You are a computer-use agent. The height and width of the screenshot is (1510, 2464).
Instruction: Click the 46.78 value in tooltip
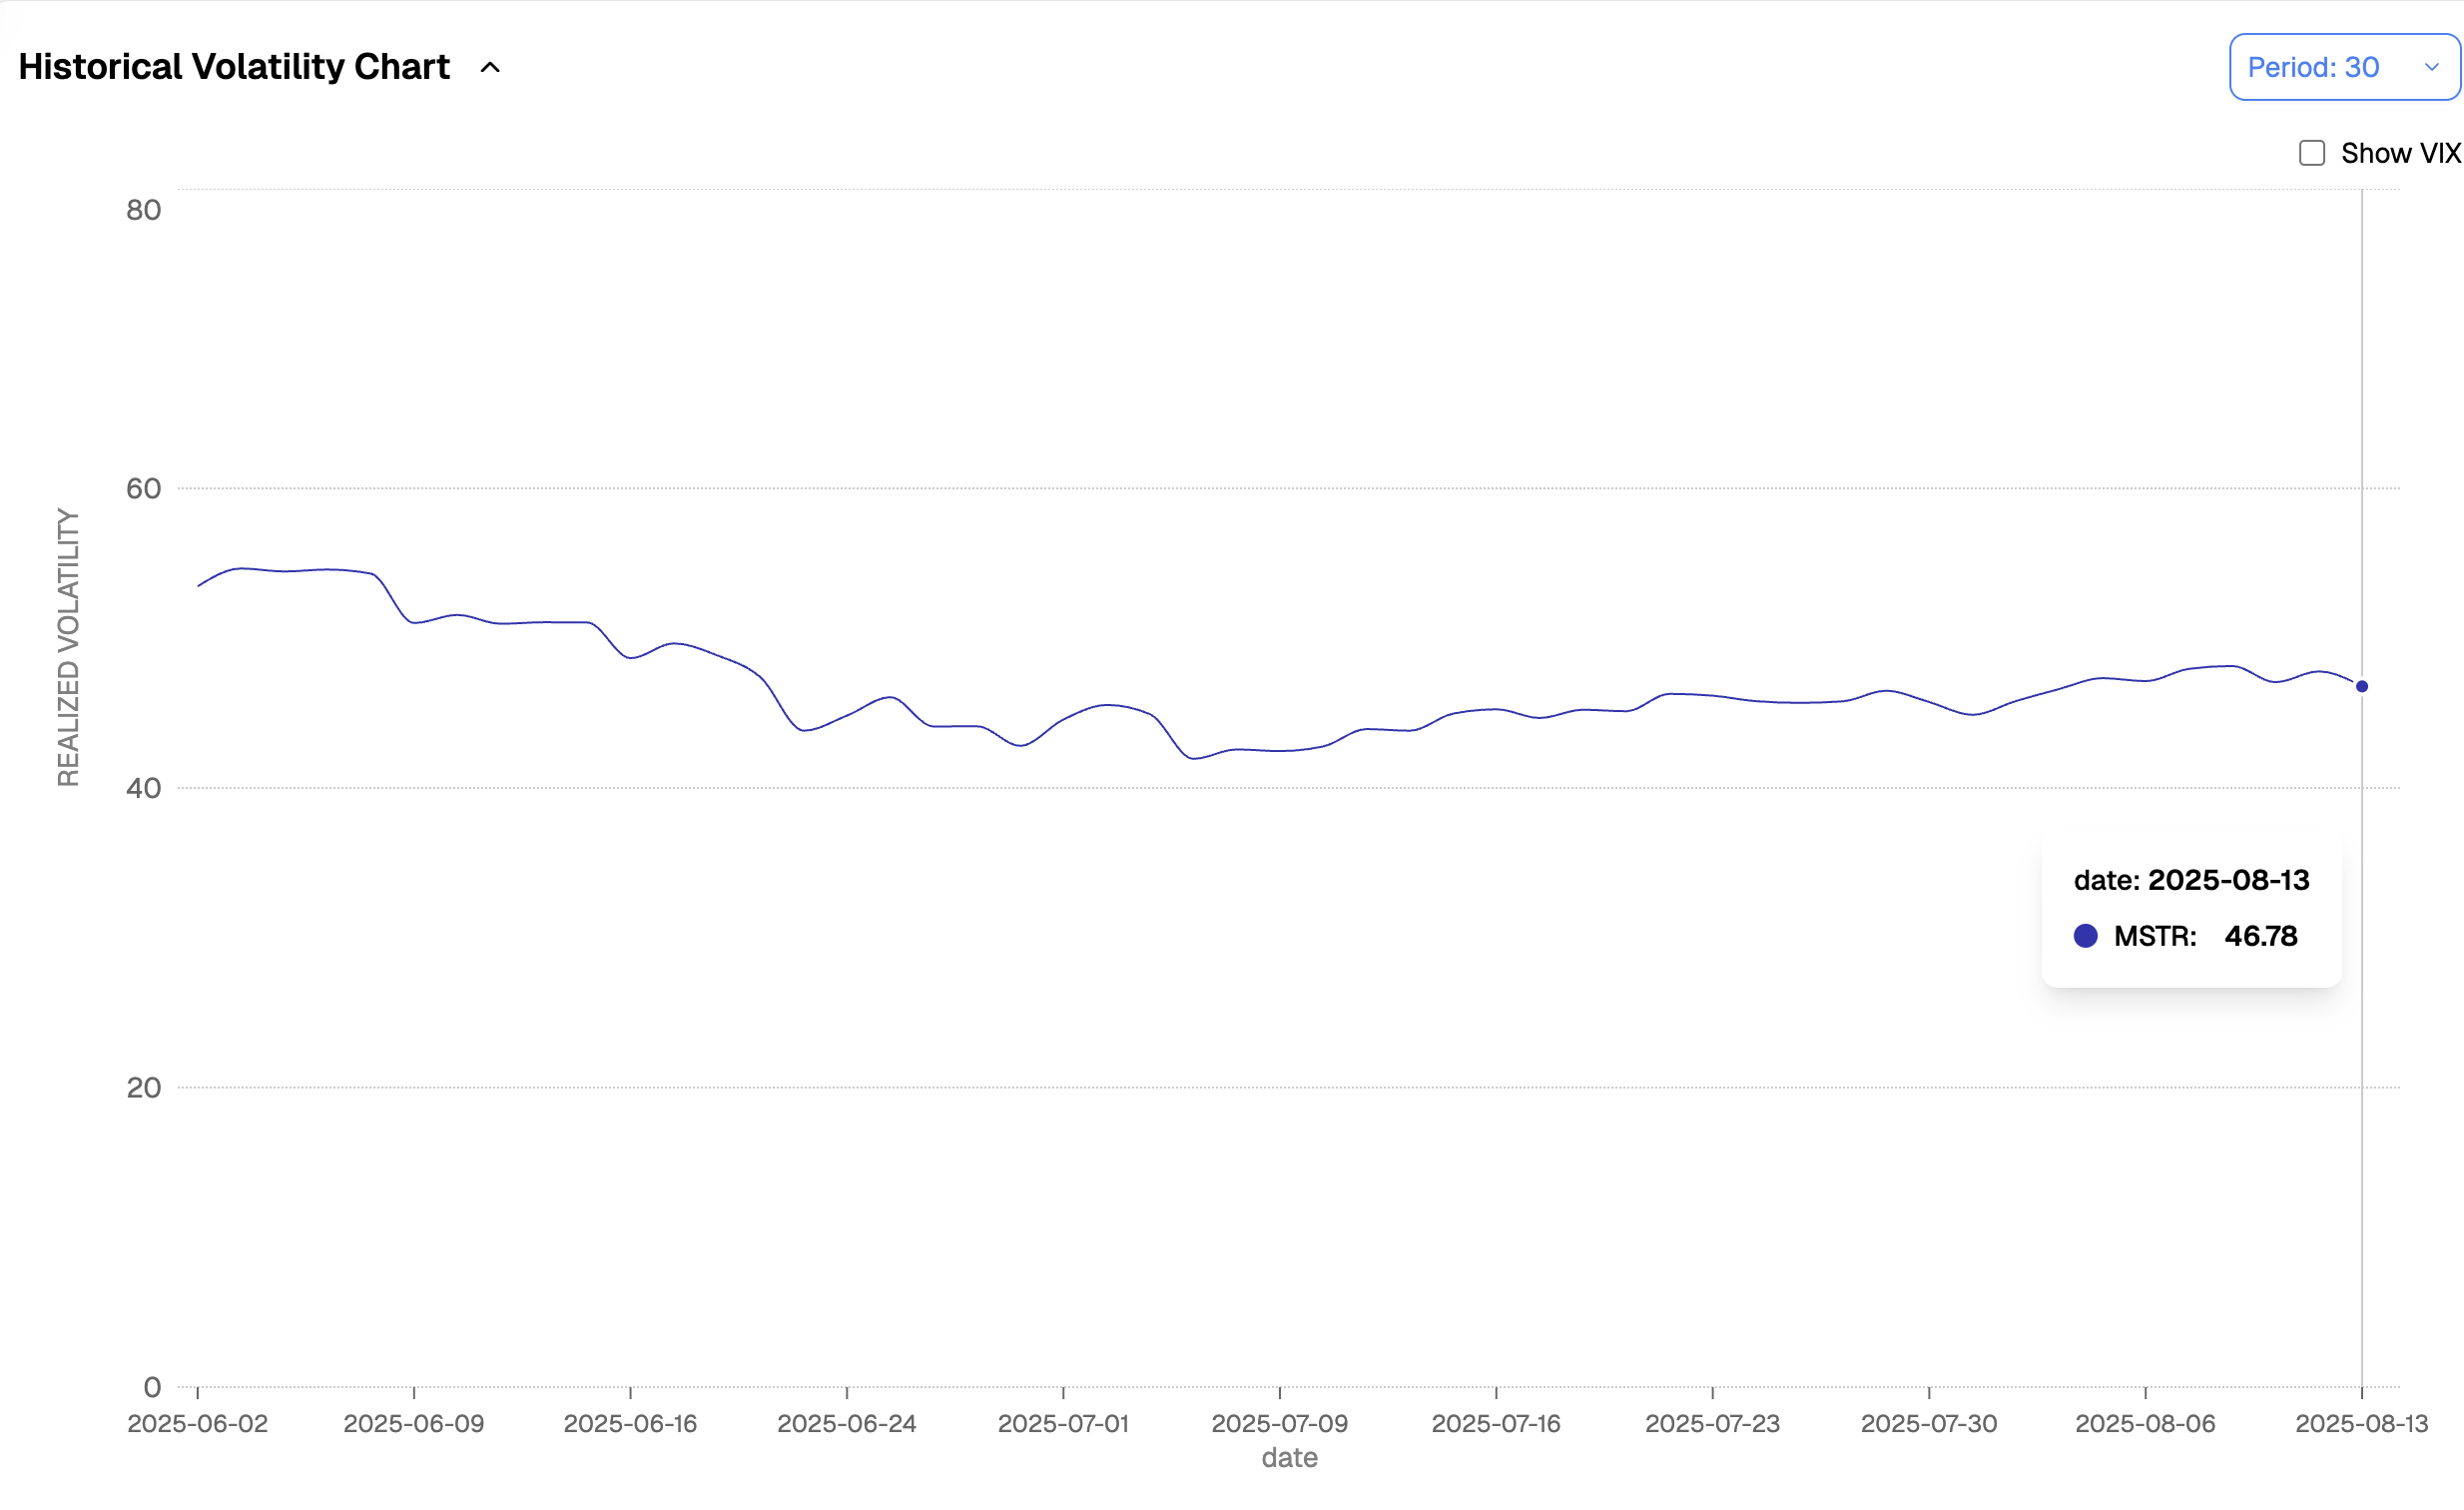coord(2261,936)
